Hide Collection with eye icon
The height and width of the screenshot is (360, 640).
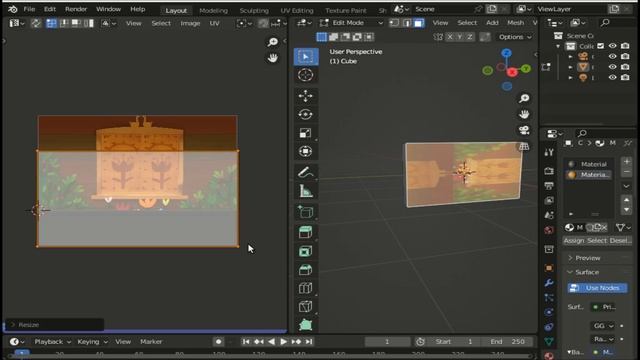point(613,46)
